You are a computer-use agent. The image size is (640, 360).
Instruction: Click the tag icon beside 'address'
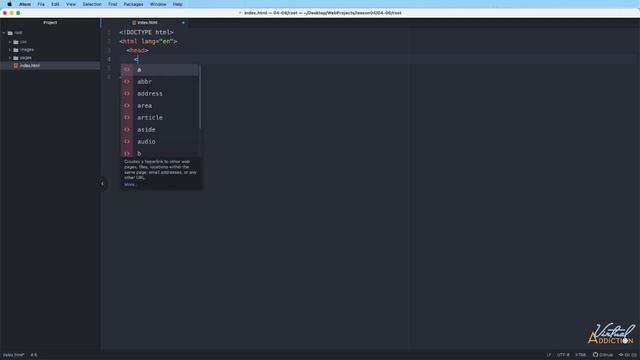127,93
